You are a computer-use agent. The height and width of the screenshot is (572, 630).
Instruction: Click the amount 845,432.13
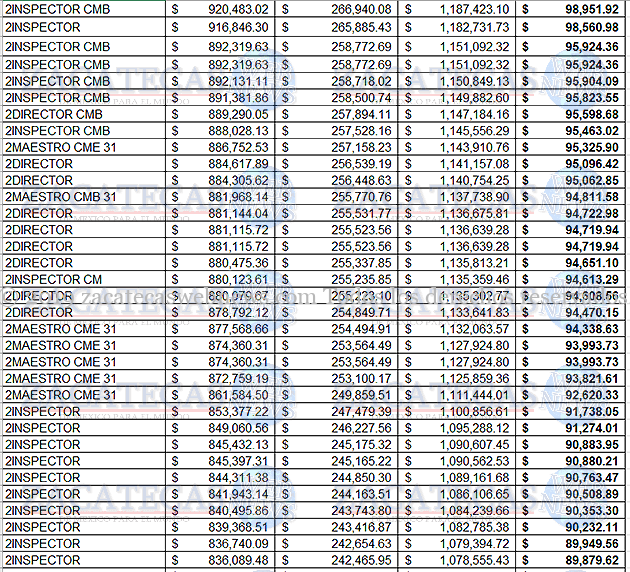[238, 445]
